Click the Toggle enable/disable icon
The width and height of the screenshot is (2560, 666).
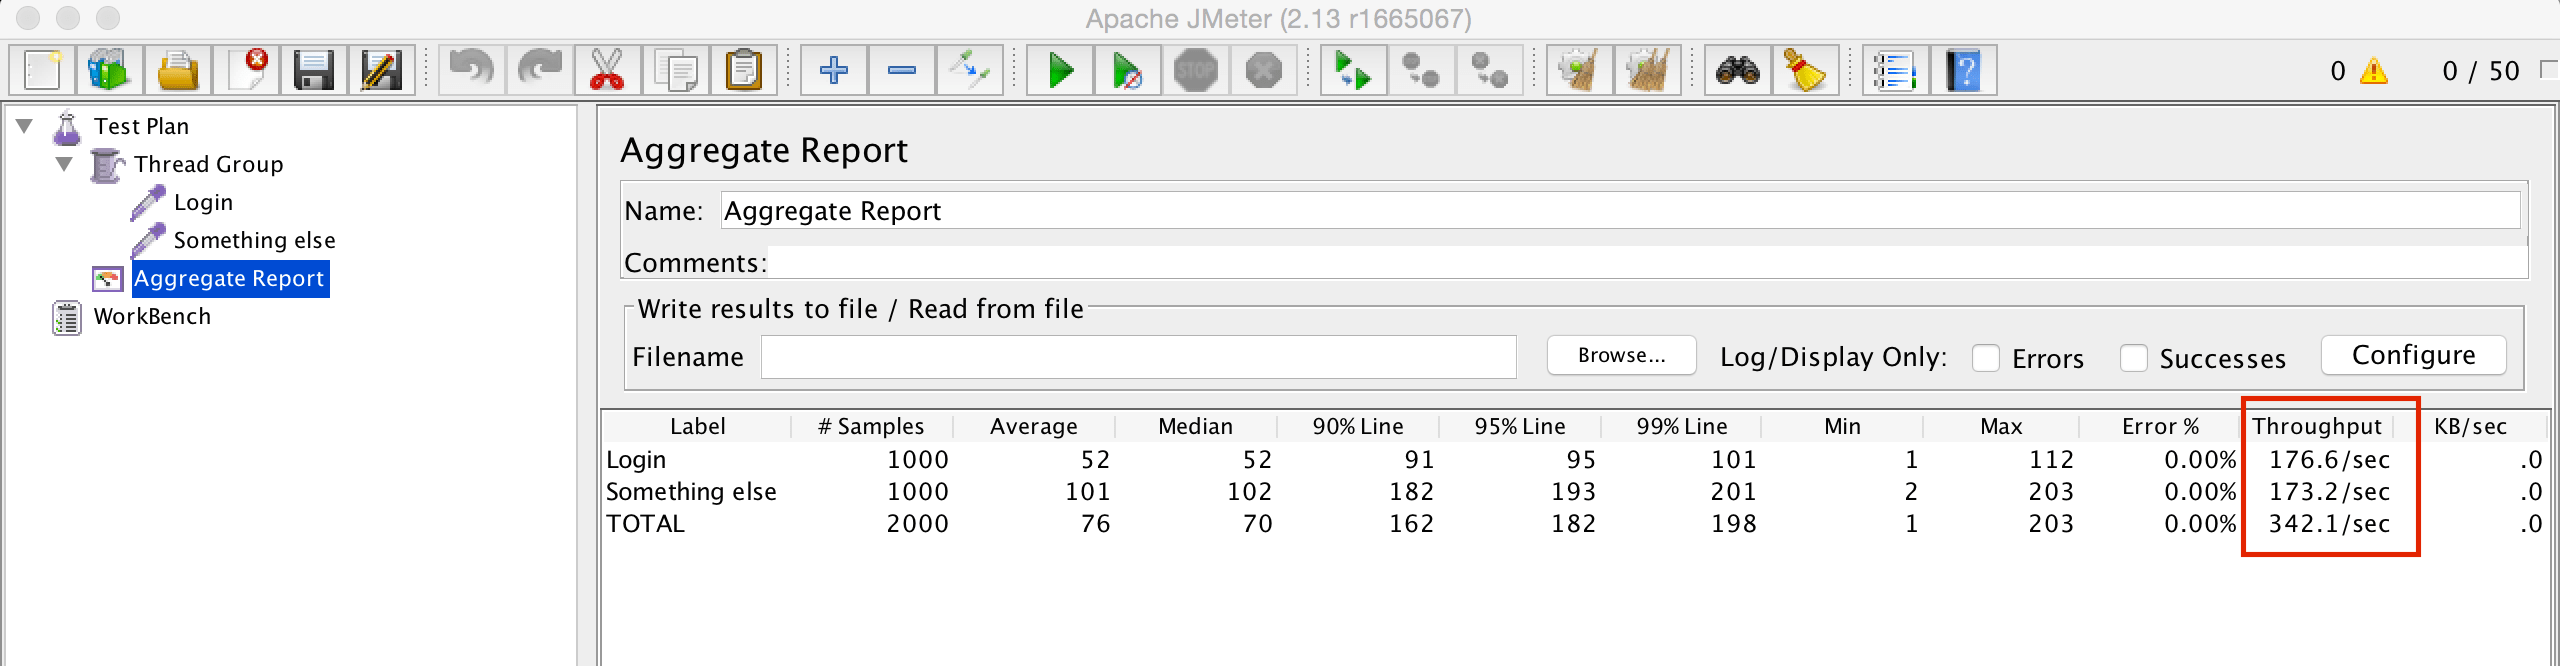(x=970, y=71)
